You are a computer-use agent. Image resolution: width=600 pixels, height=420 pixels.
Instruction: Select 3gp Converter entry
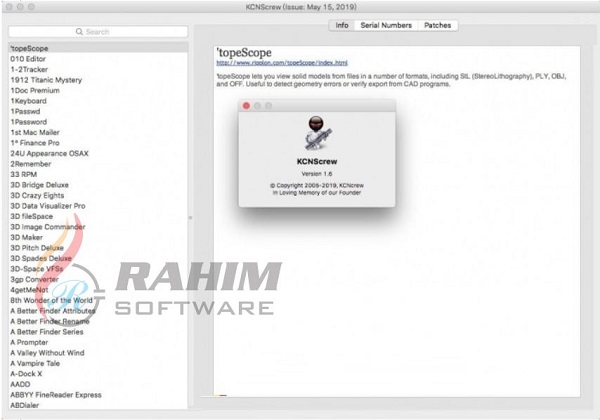[x=98, y=280]
